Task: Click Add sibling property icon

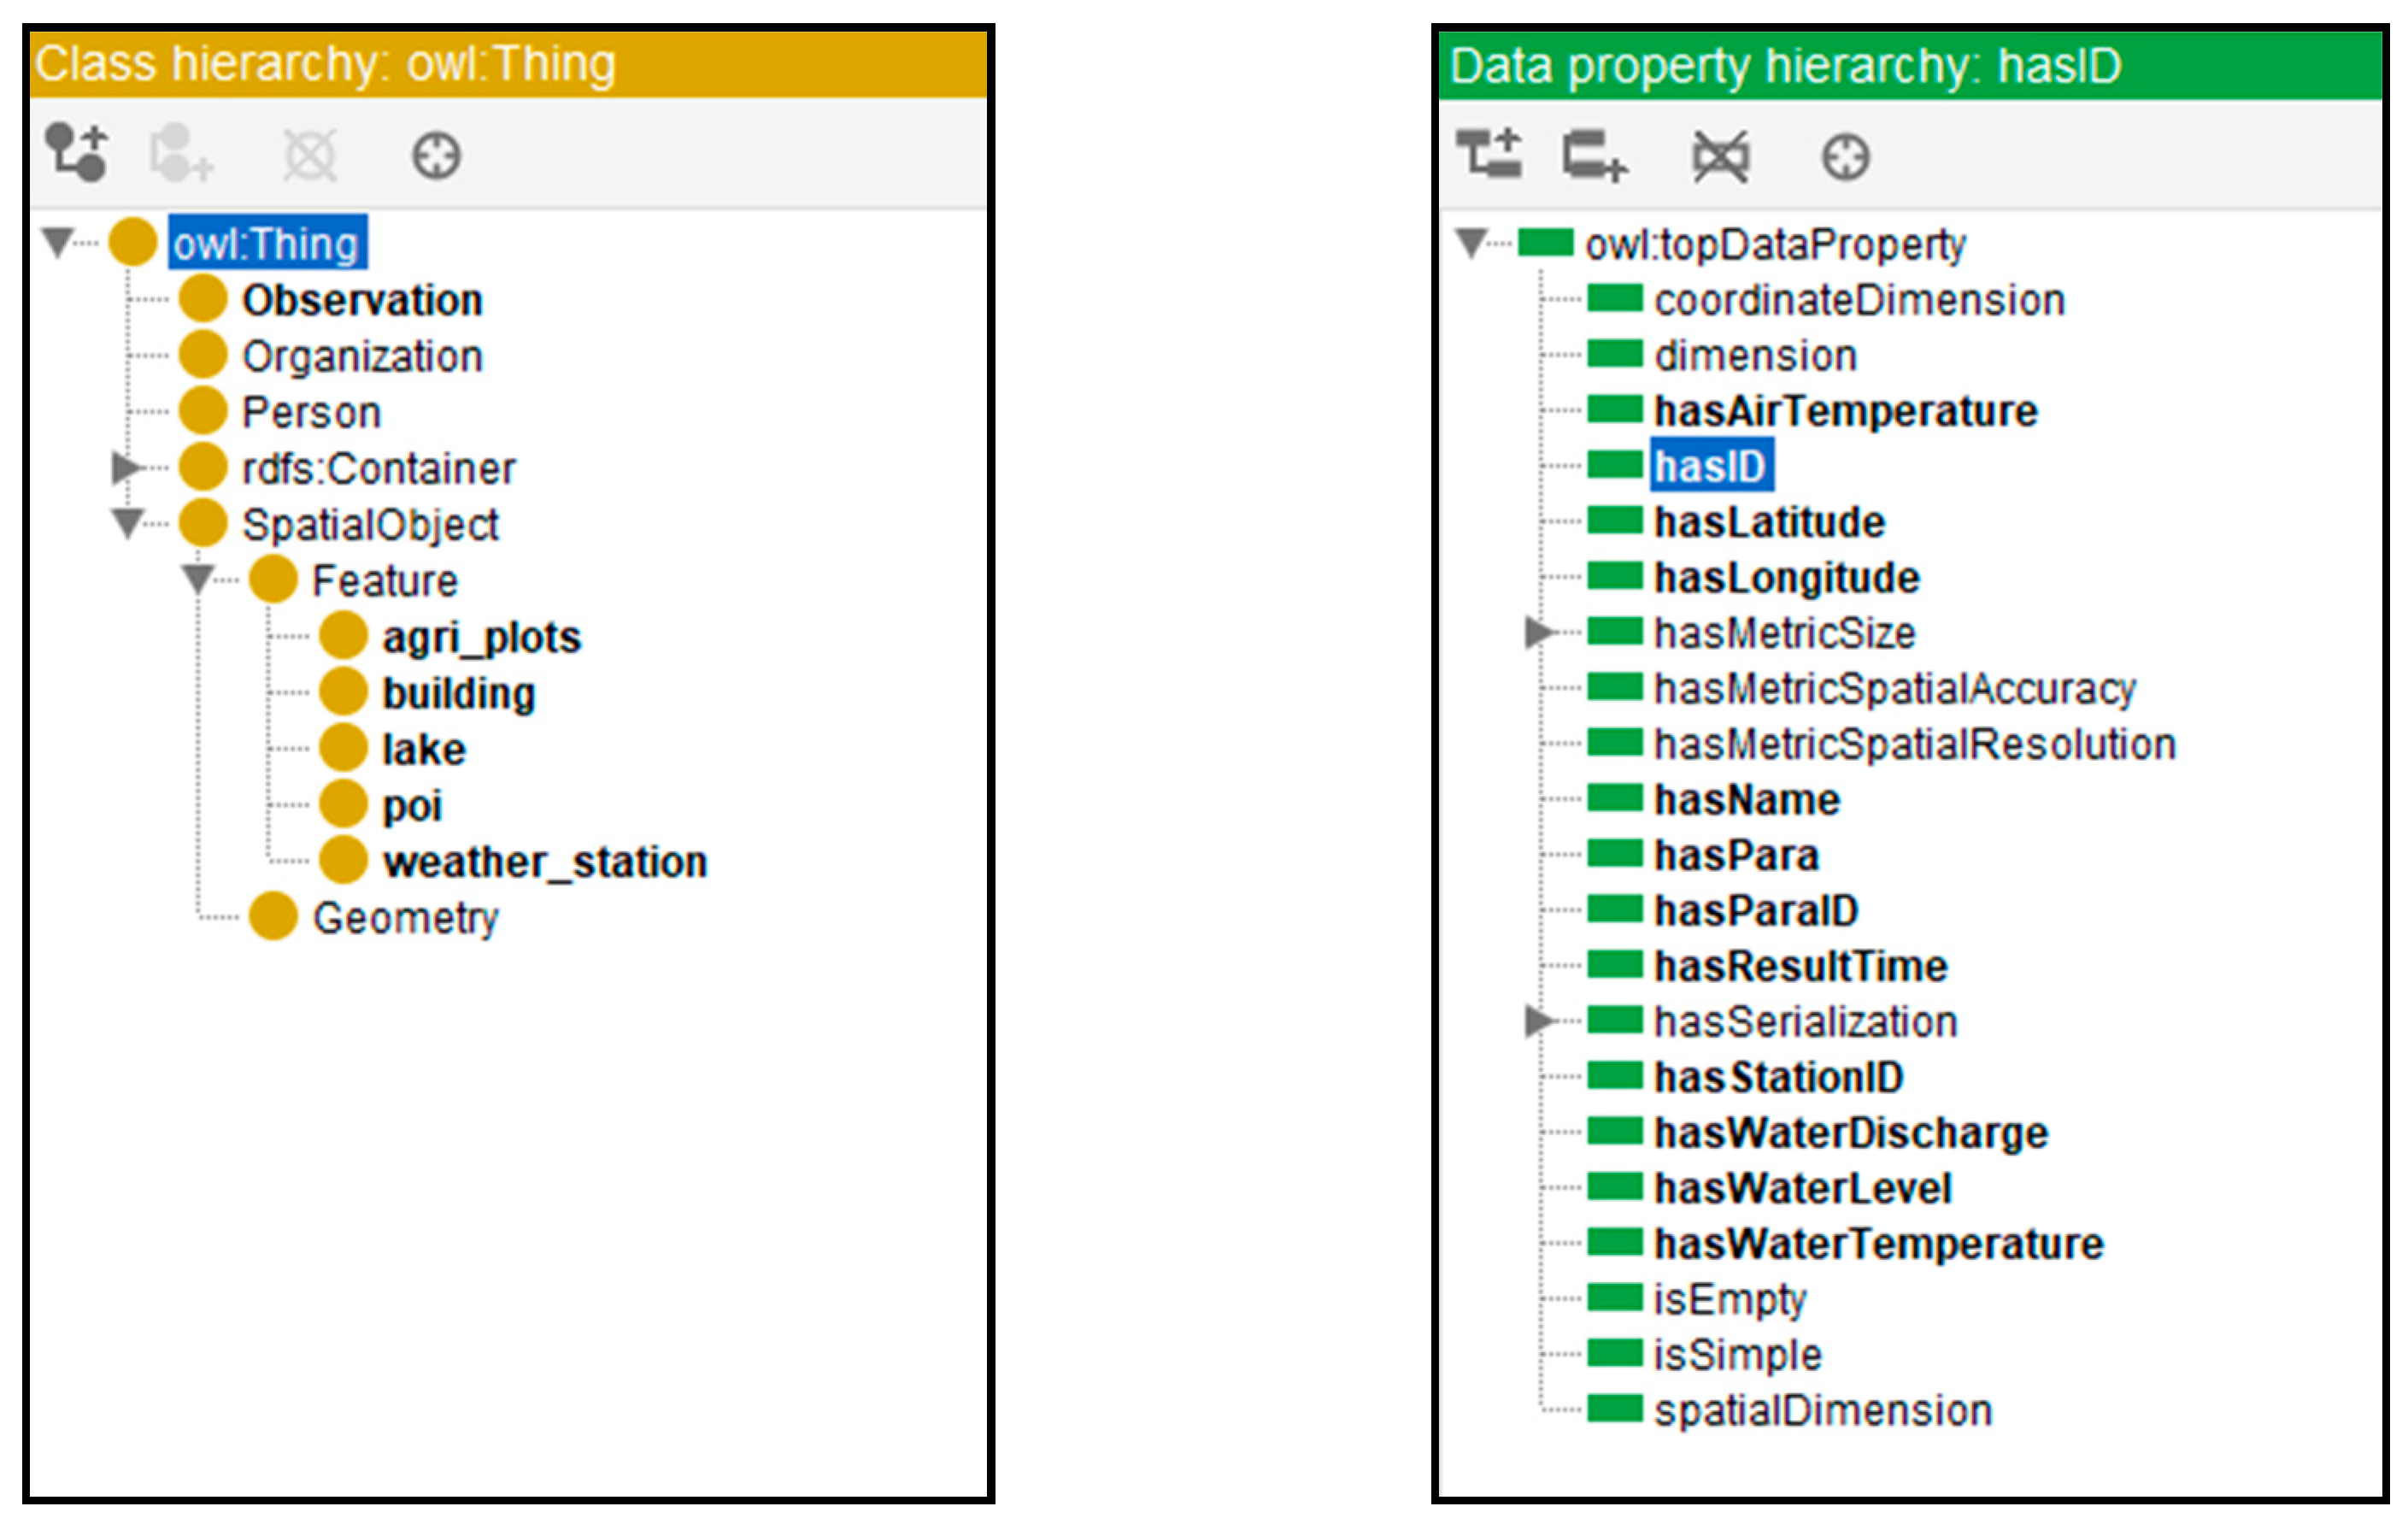Action: click(x=1594, y=156)
